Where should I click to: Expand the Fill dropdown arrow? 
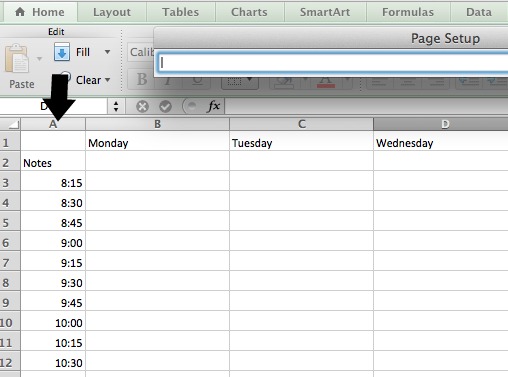click(x=107, y=52)
